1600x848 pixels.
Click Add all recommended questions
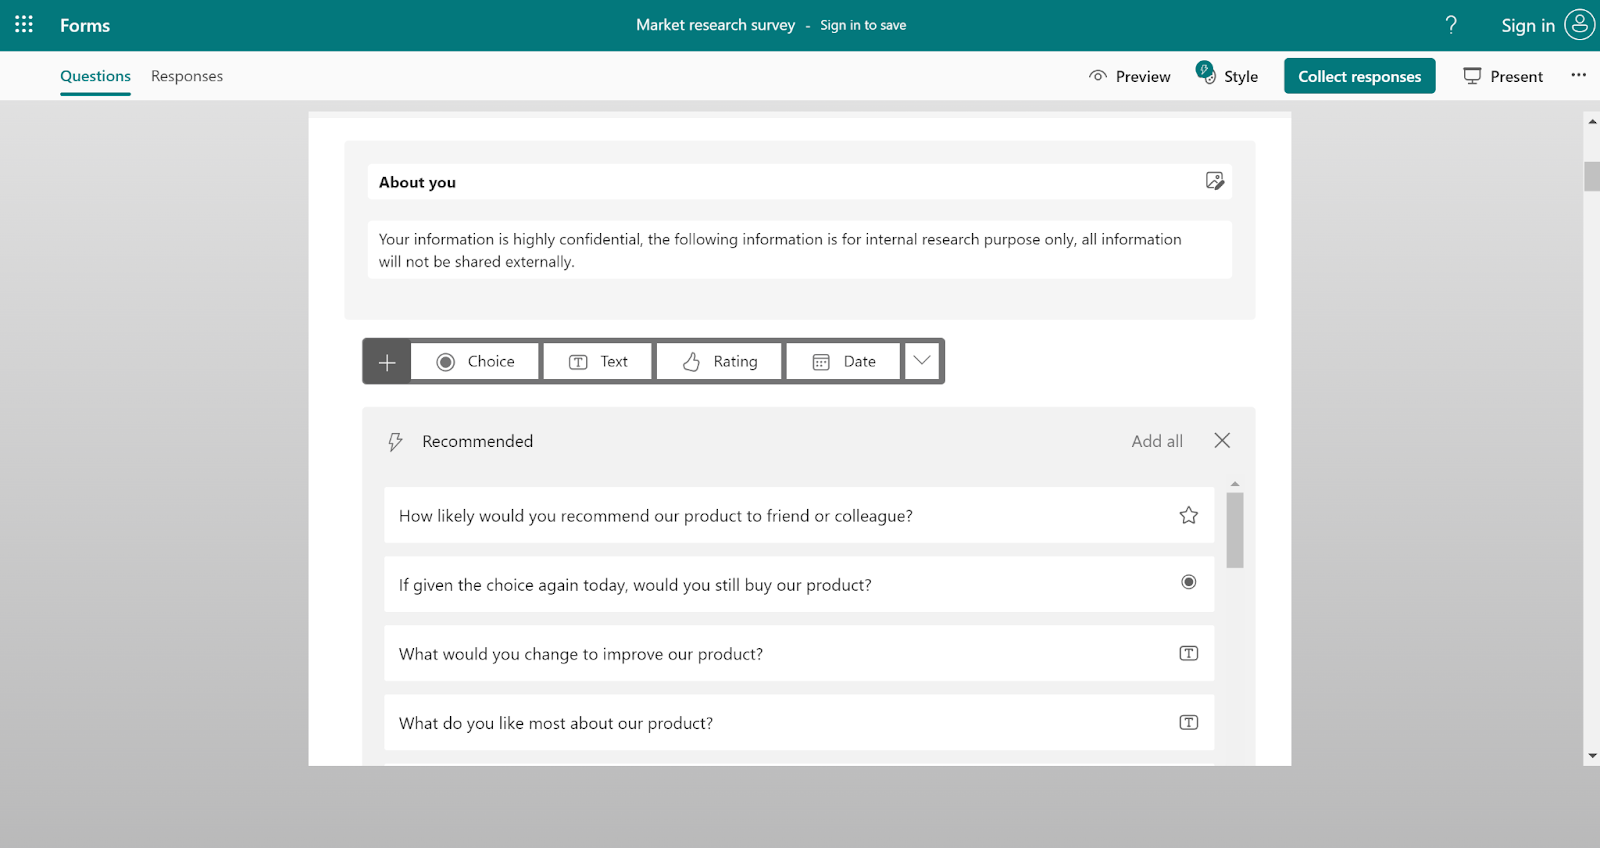point(1157,441)
